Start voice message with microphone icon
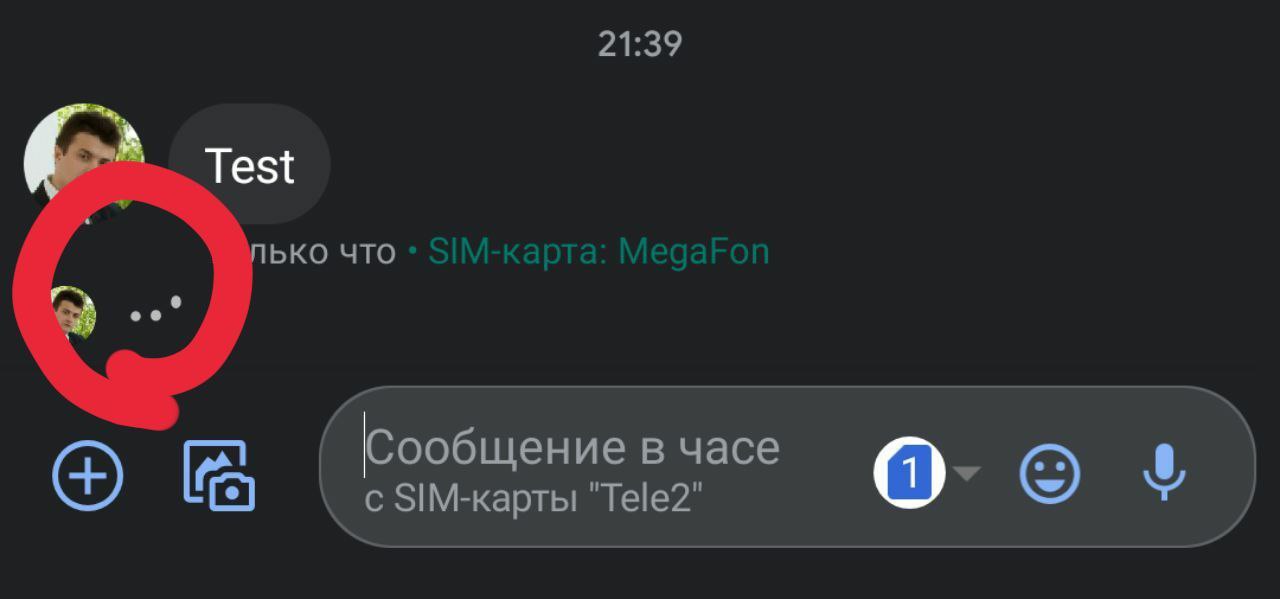1280x599 pixels. point(1164,472)
